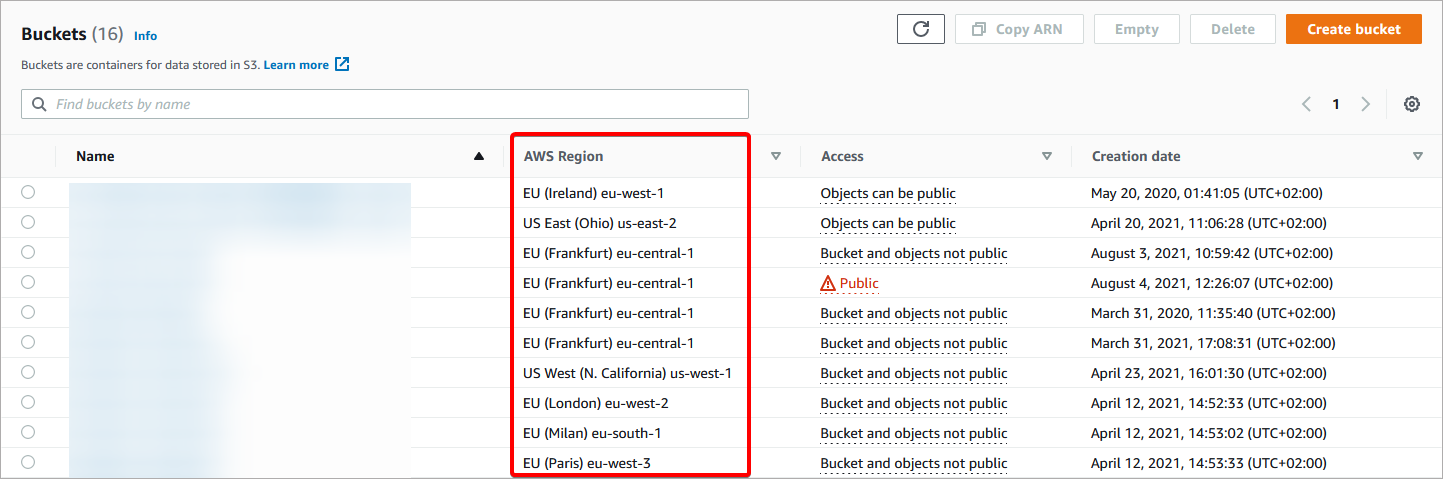This screenshot has height=479, width=1443.
Task: Select radio button for the Paris eu-west-3 bucket
Action: point(28,462)
